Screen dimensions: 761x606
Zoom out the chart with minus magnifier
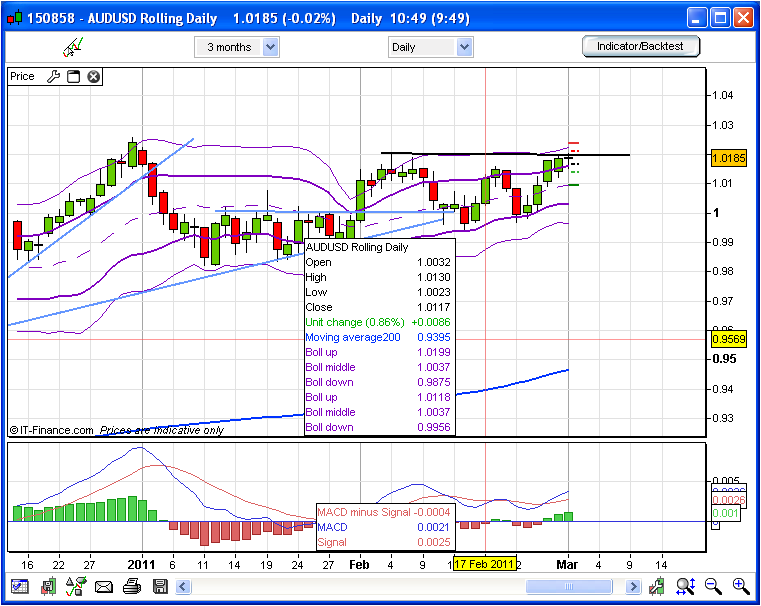tap(713, 587)
